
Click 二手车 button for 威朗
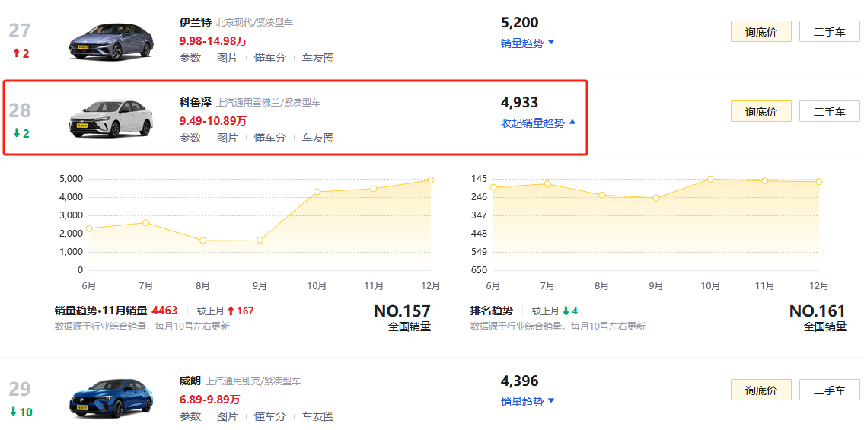pyautogui.click(x=829, y=390)
